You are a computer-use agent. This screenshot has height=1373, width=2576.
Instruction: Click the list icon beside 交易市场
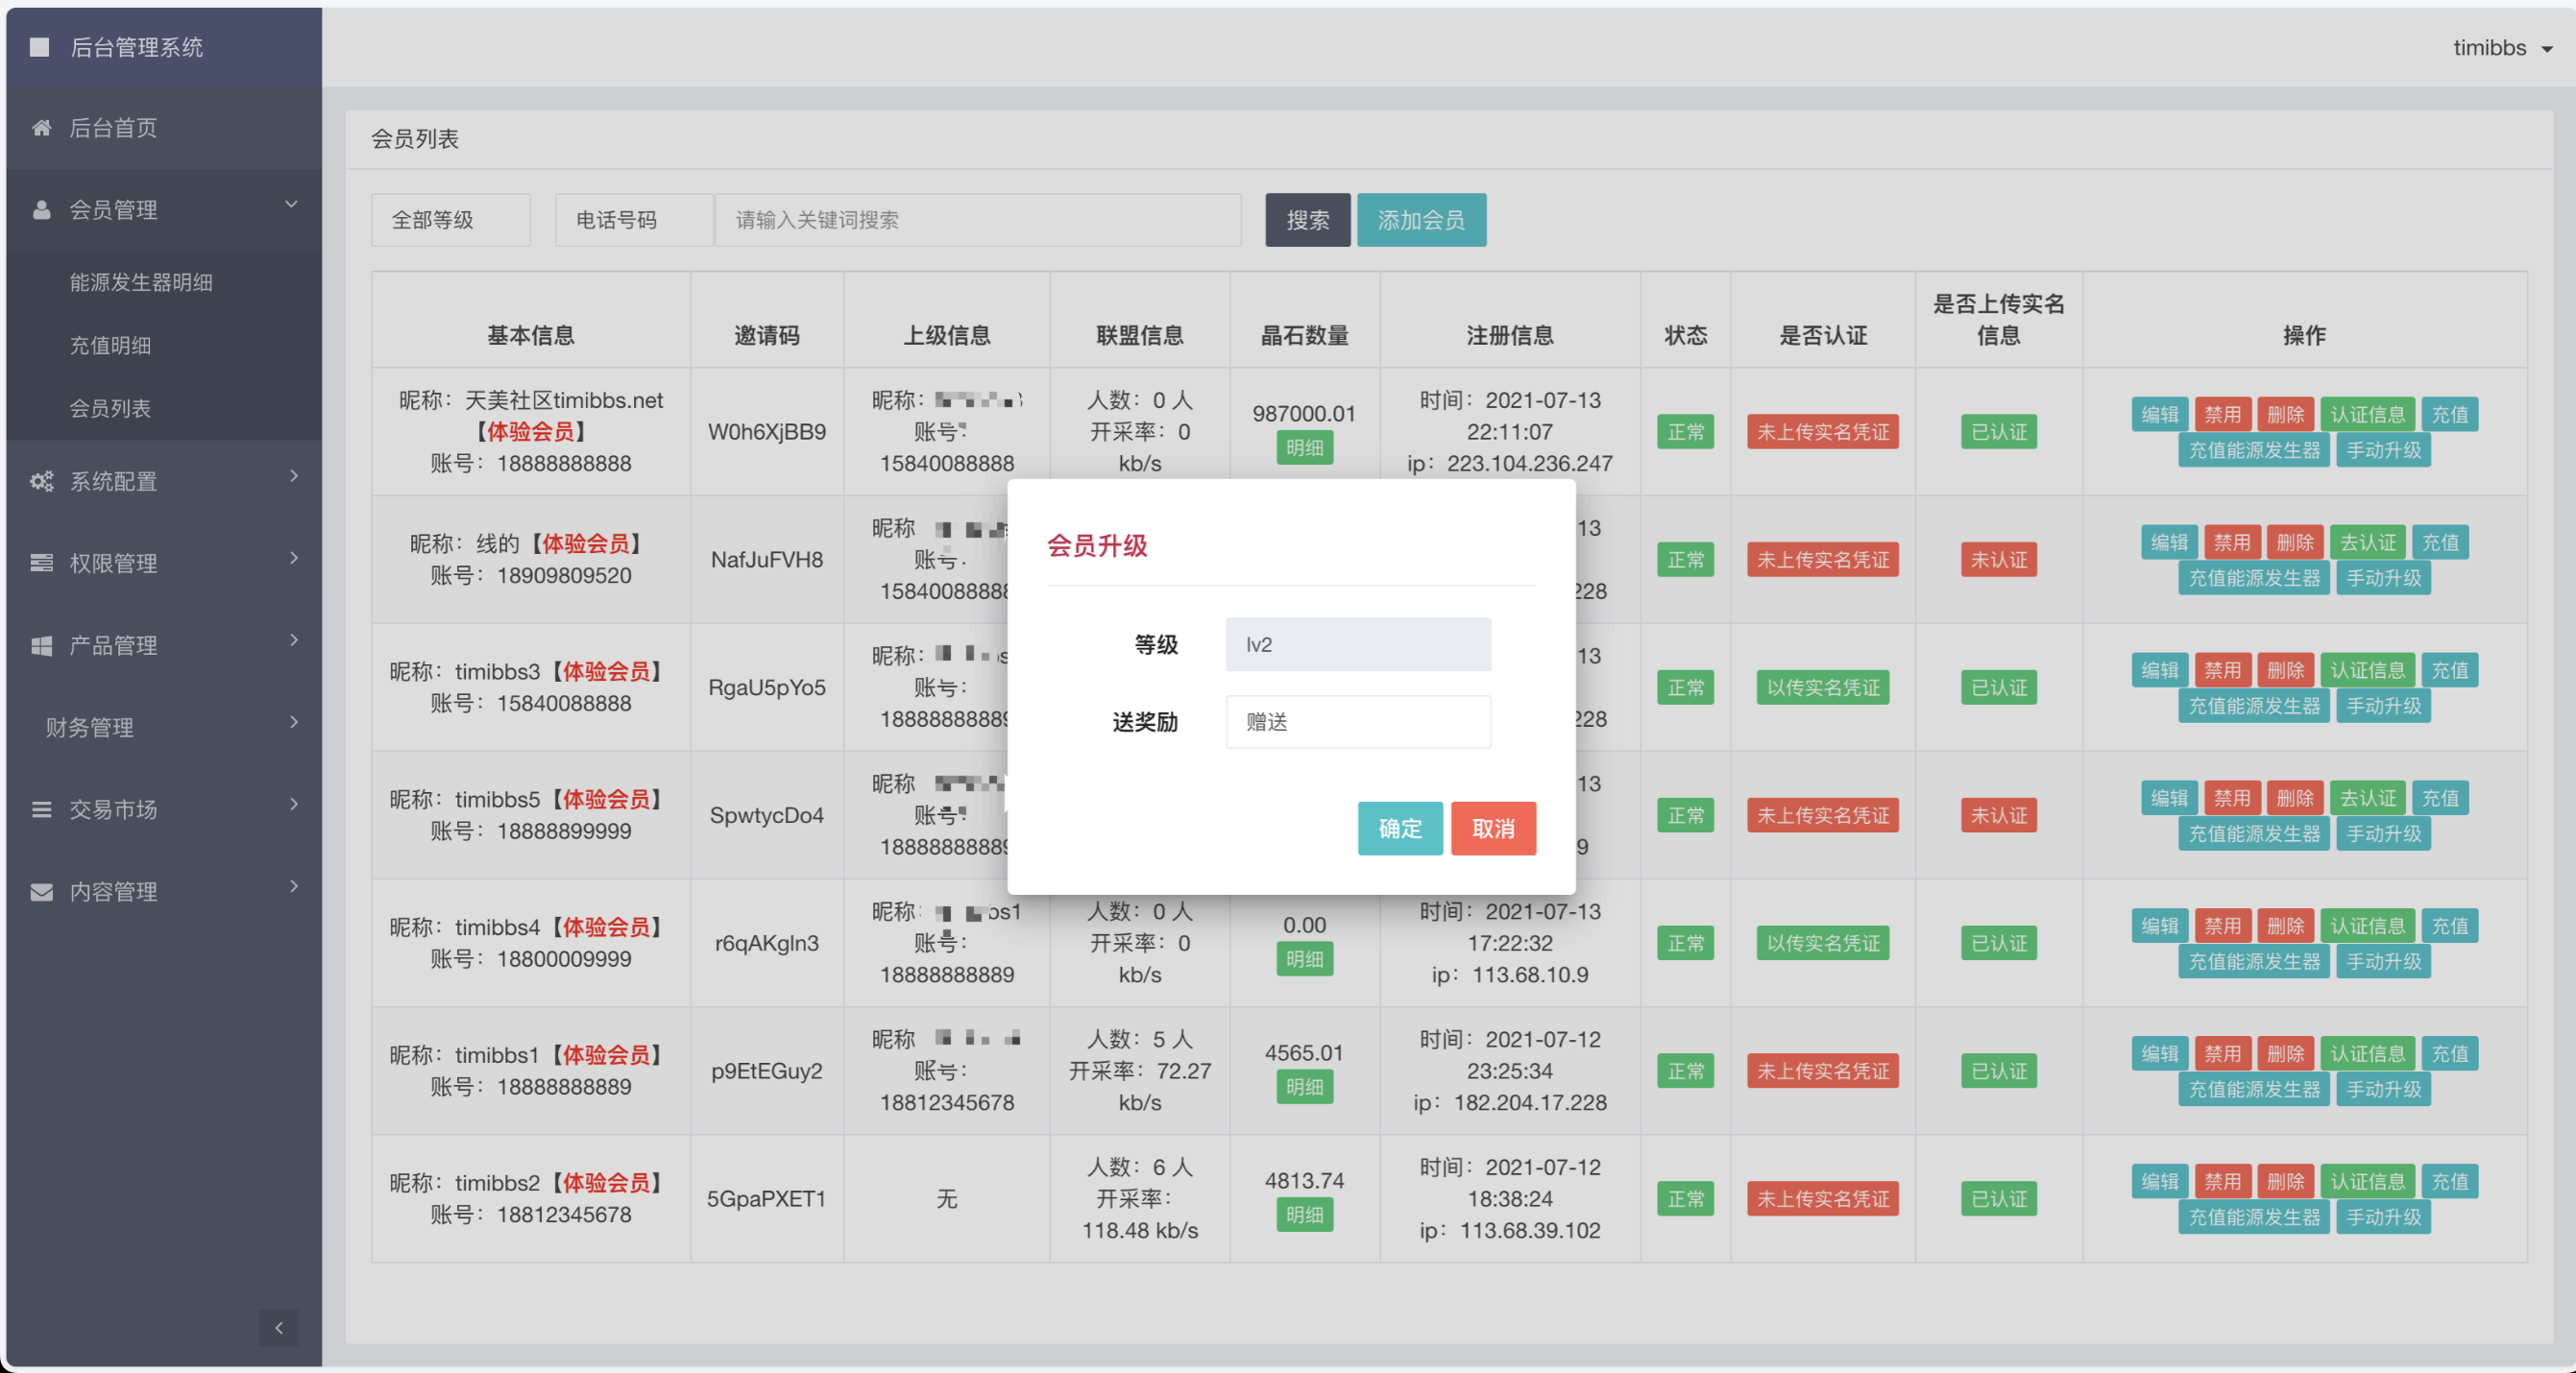(41, 809)
